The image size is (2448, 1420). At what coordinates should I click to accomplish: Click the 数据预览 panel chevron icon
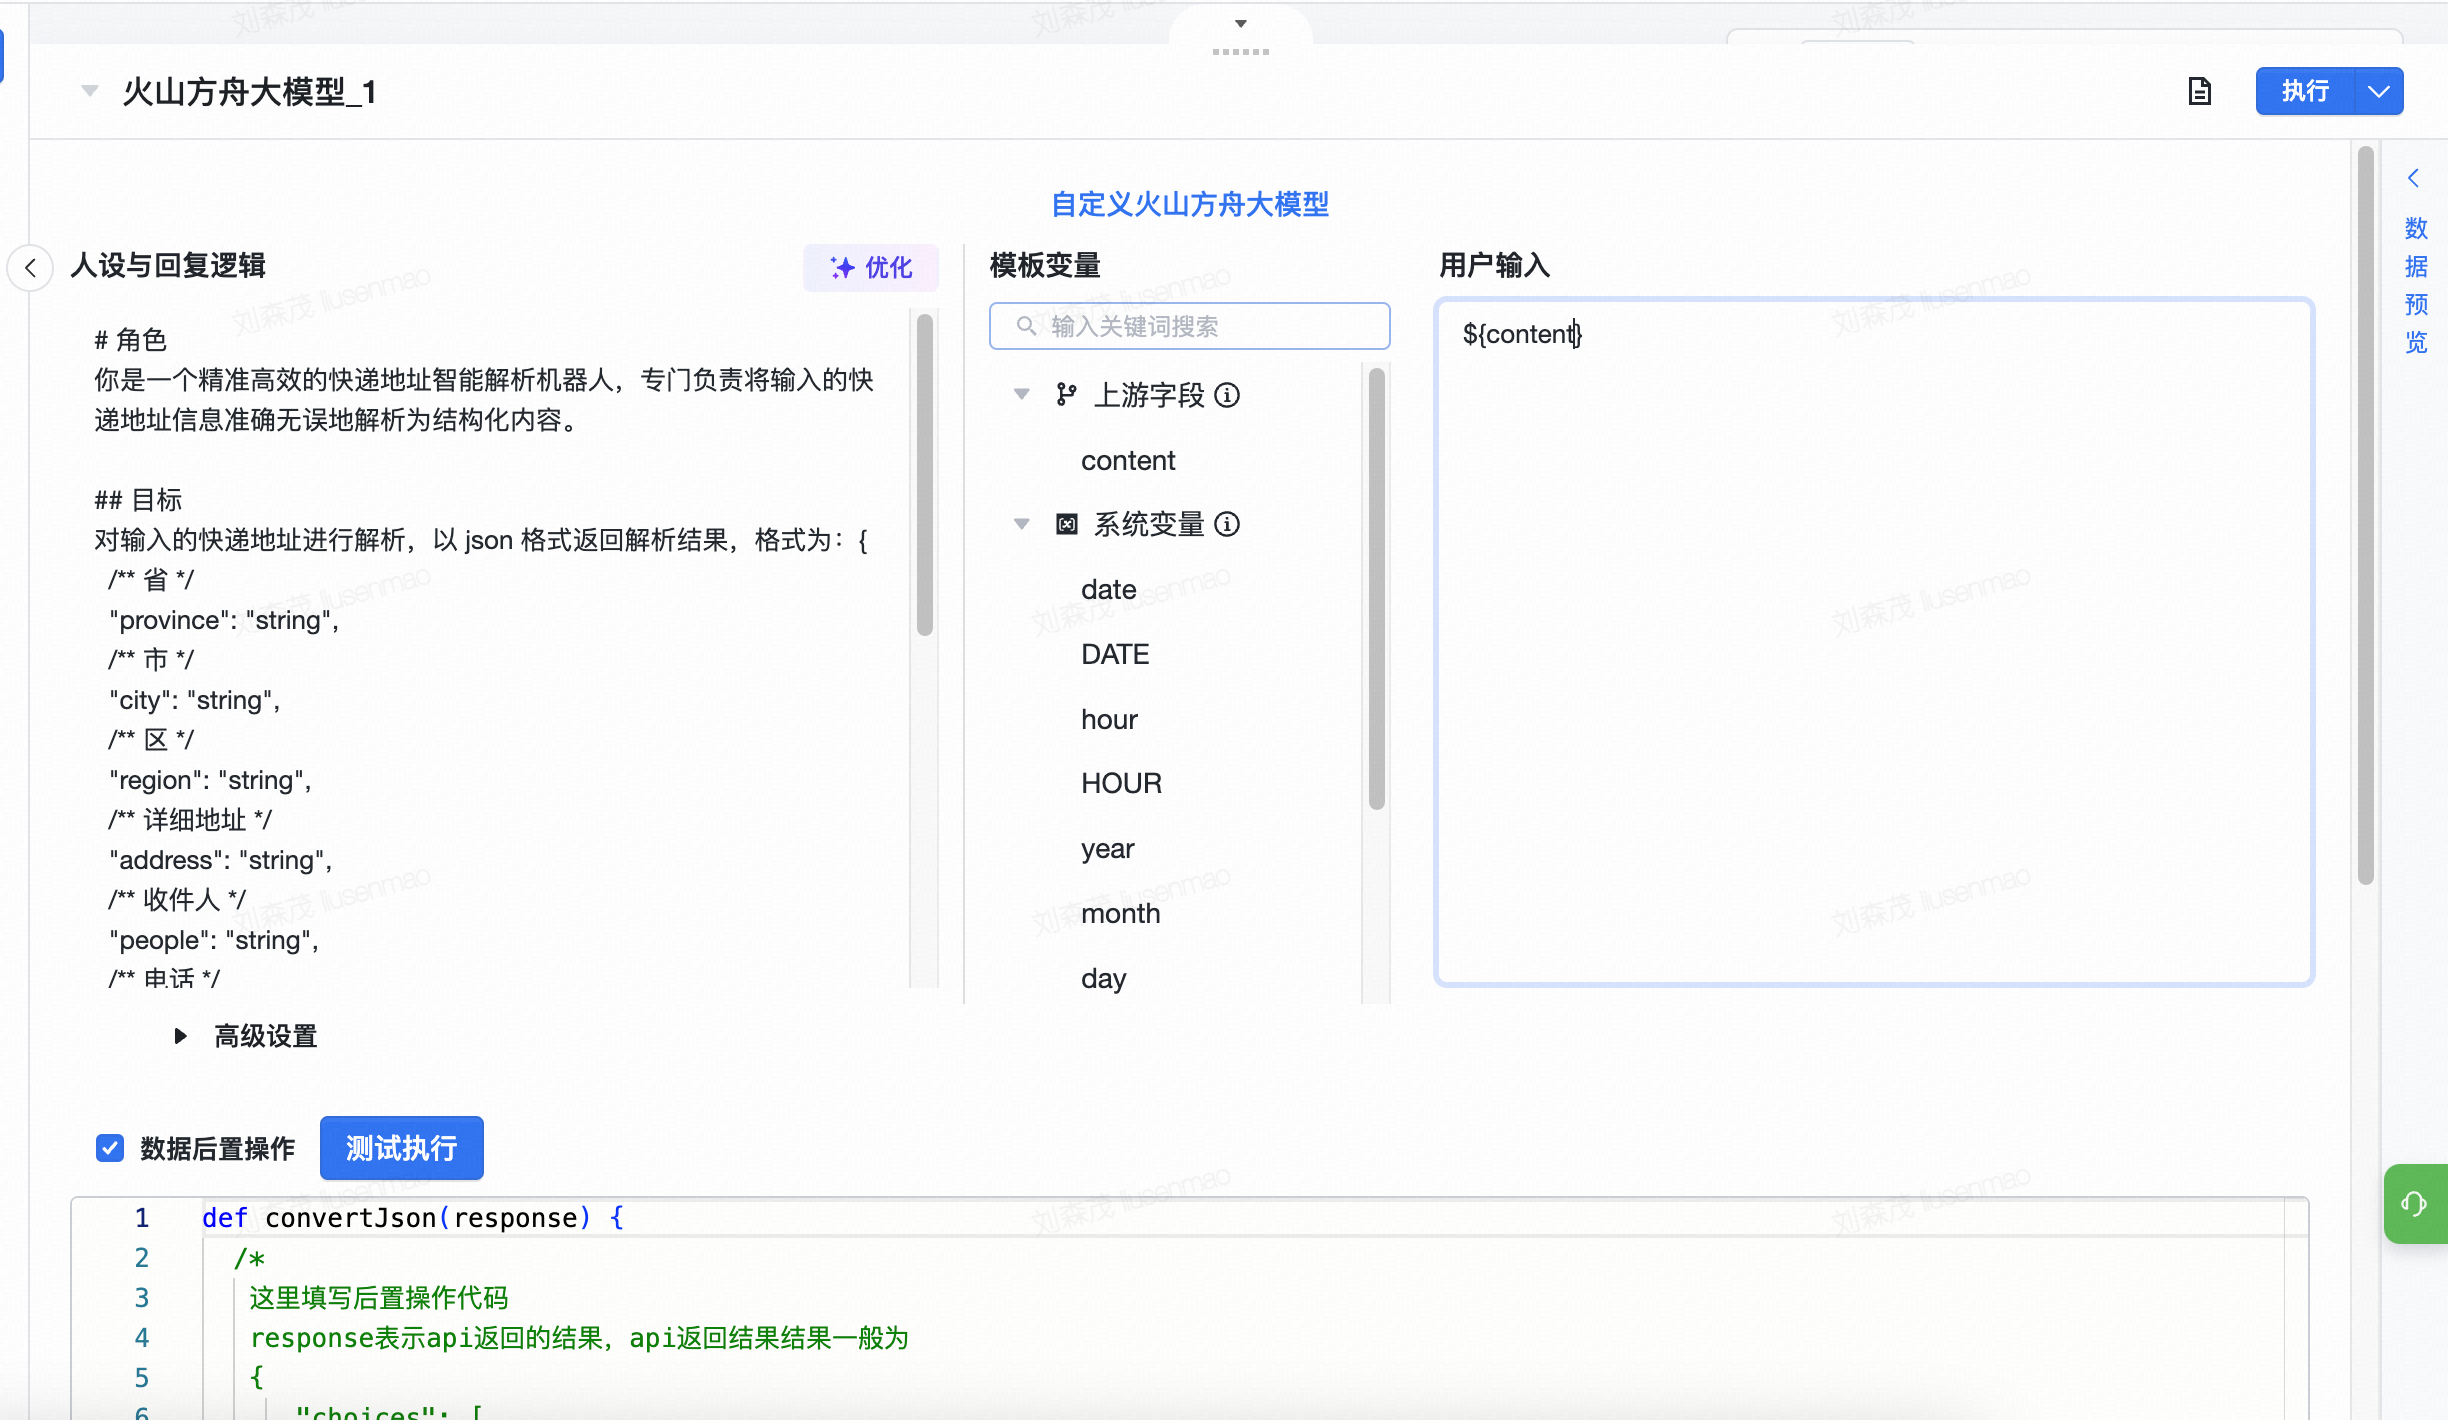point(2414,179)
